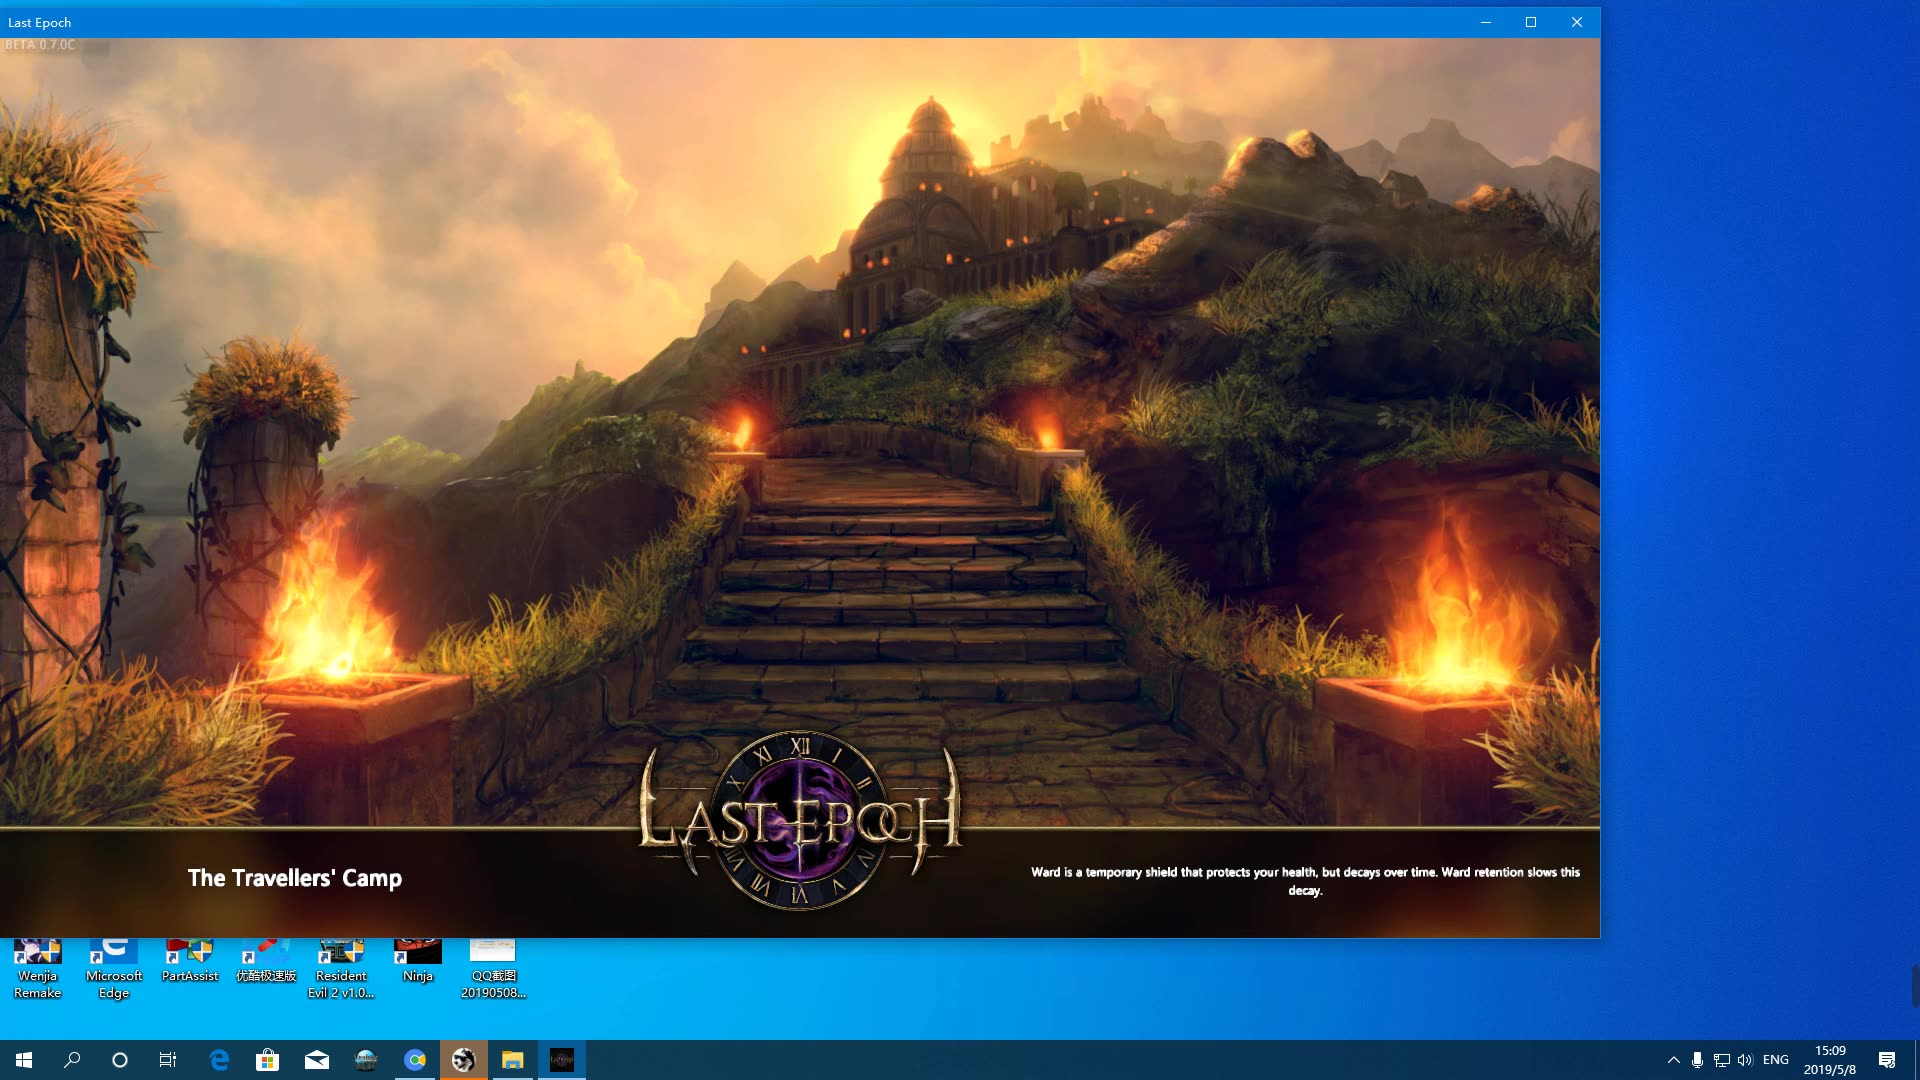Select the Ninja desktop shortcut
Viewport: 1920px width, 1080px height.
418,962
